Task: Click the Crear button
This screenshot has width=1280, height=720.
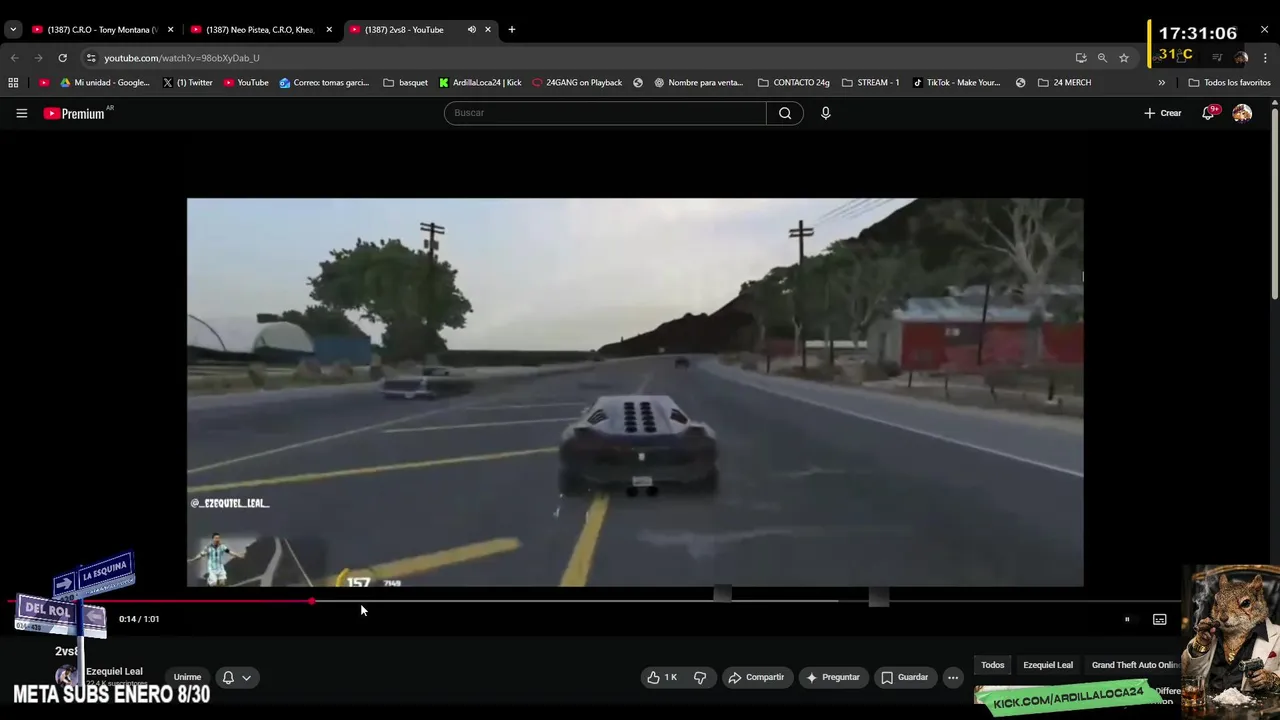Action: [x=1163, y=113]
